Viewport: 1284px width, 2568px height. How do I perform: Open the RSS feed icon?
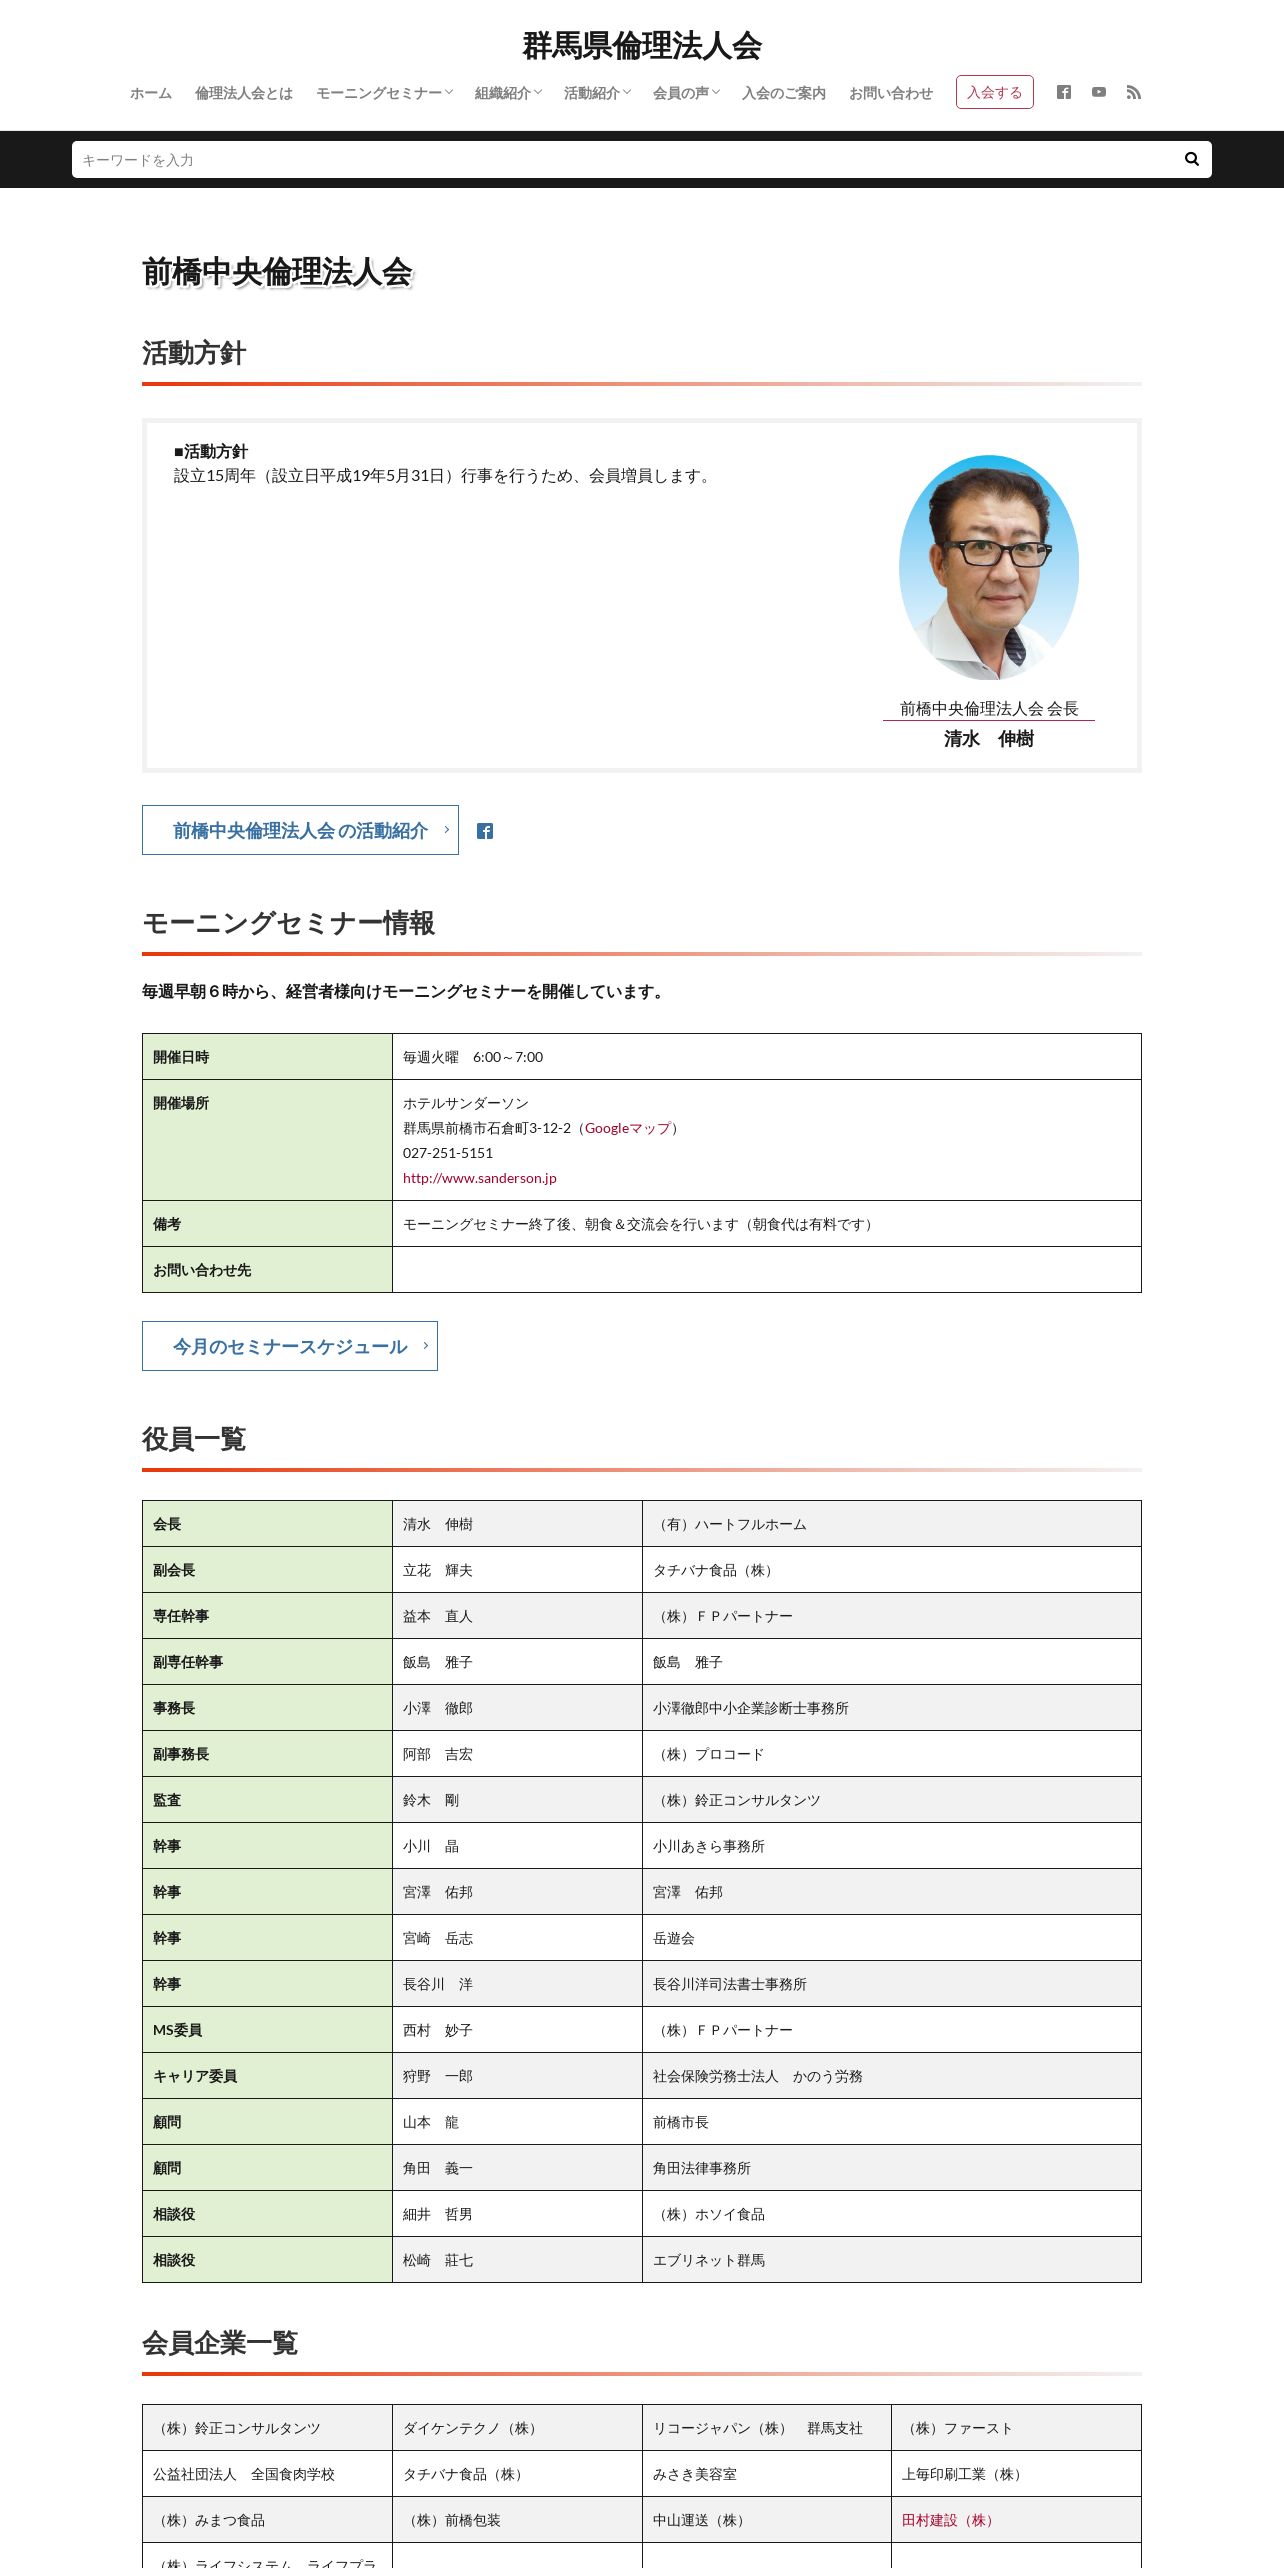[1134, 92]
